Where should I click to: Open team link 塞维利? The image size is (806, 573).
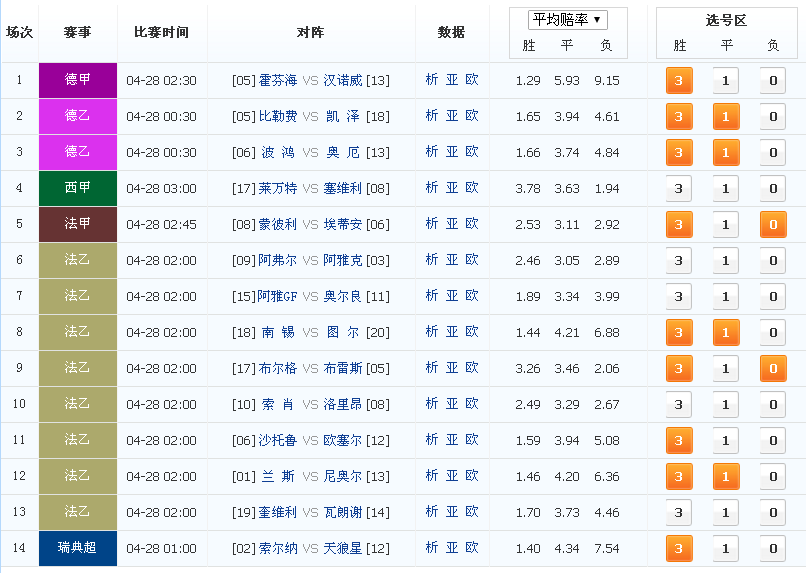pos(343,188)
